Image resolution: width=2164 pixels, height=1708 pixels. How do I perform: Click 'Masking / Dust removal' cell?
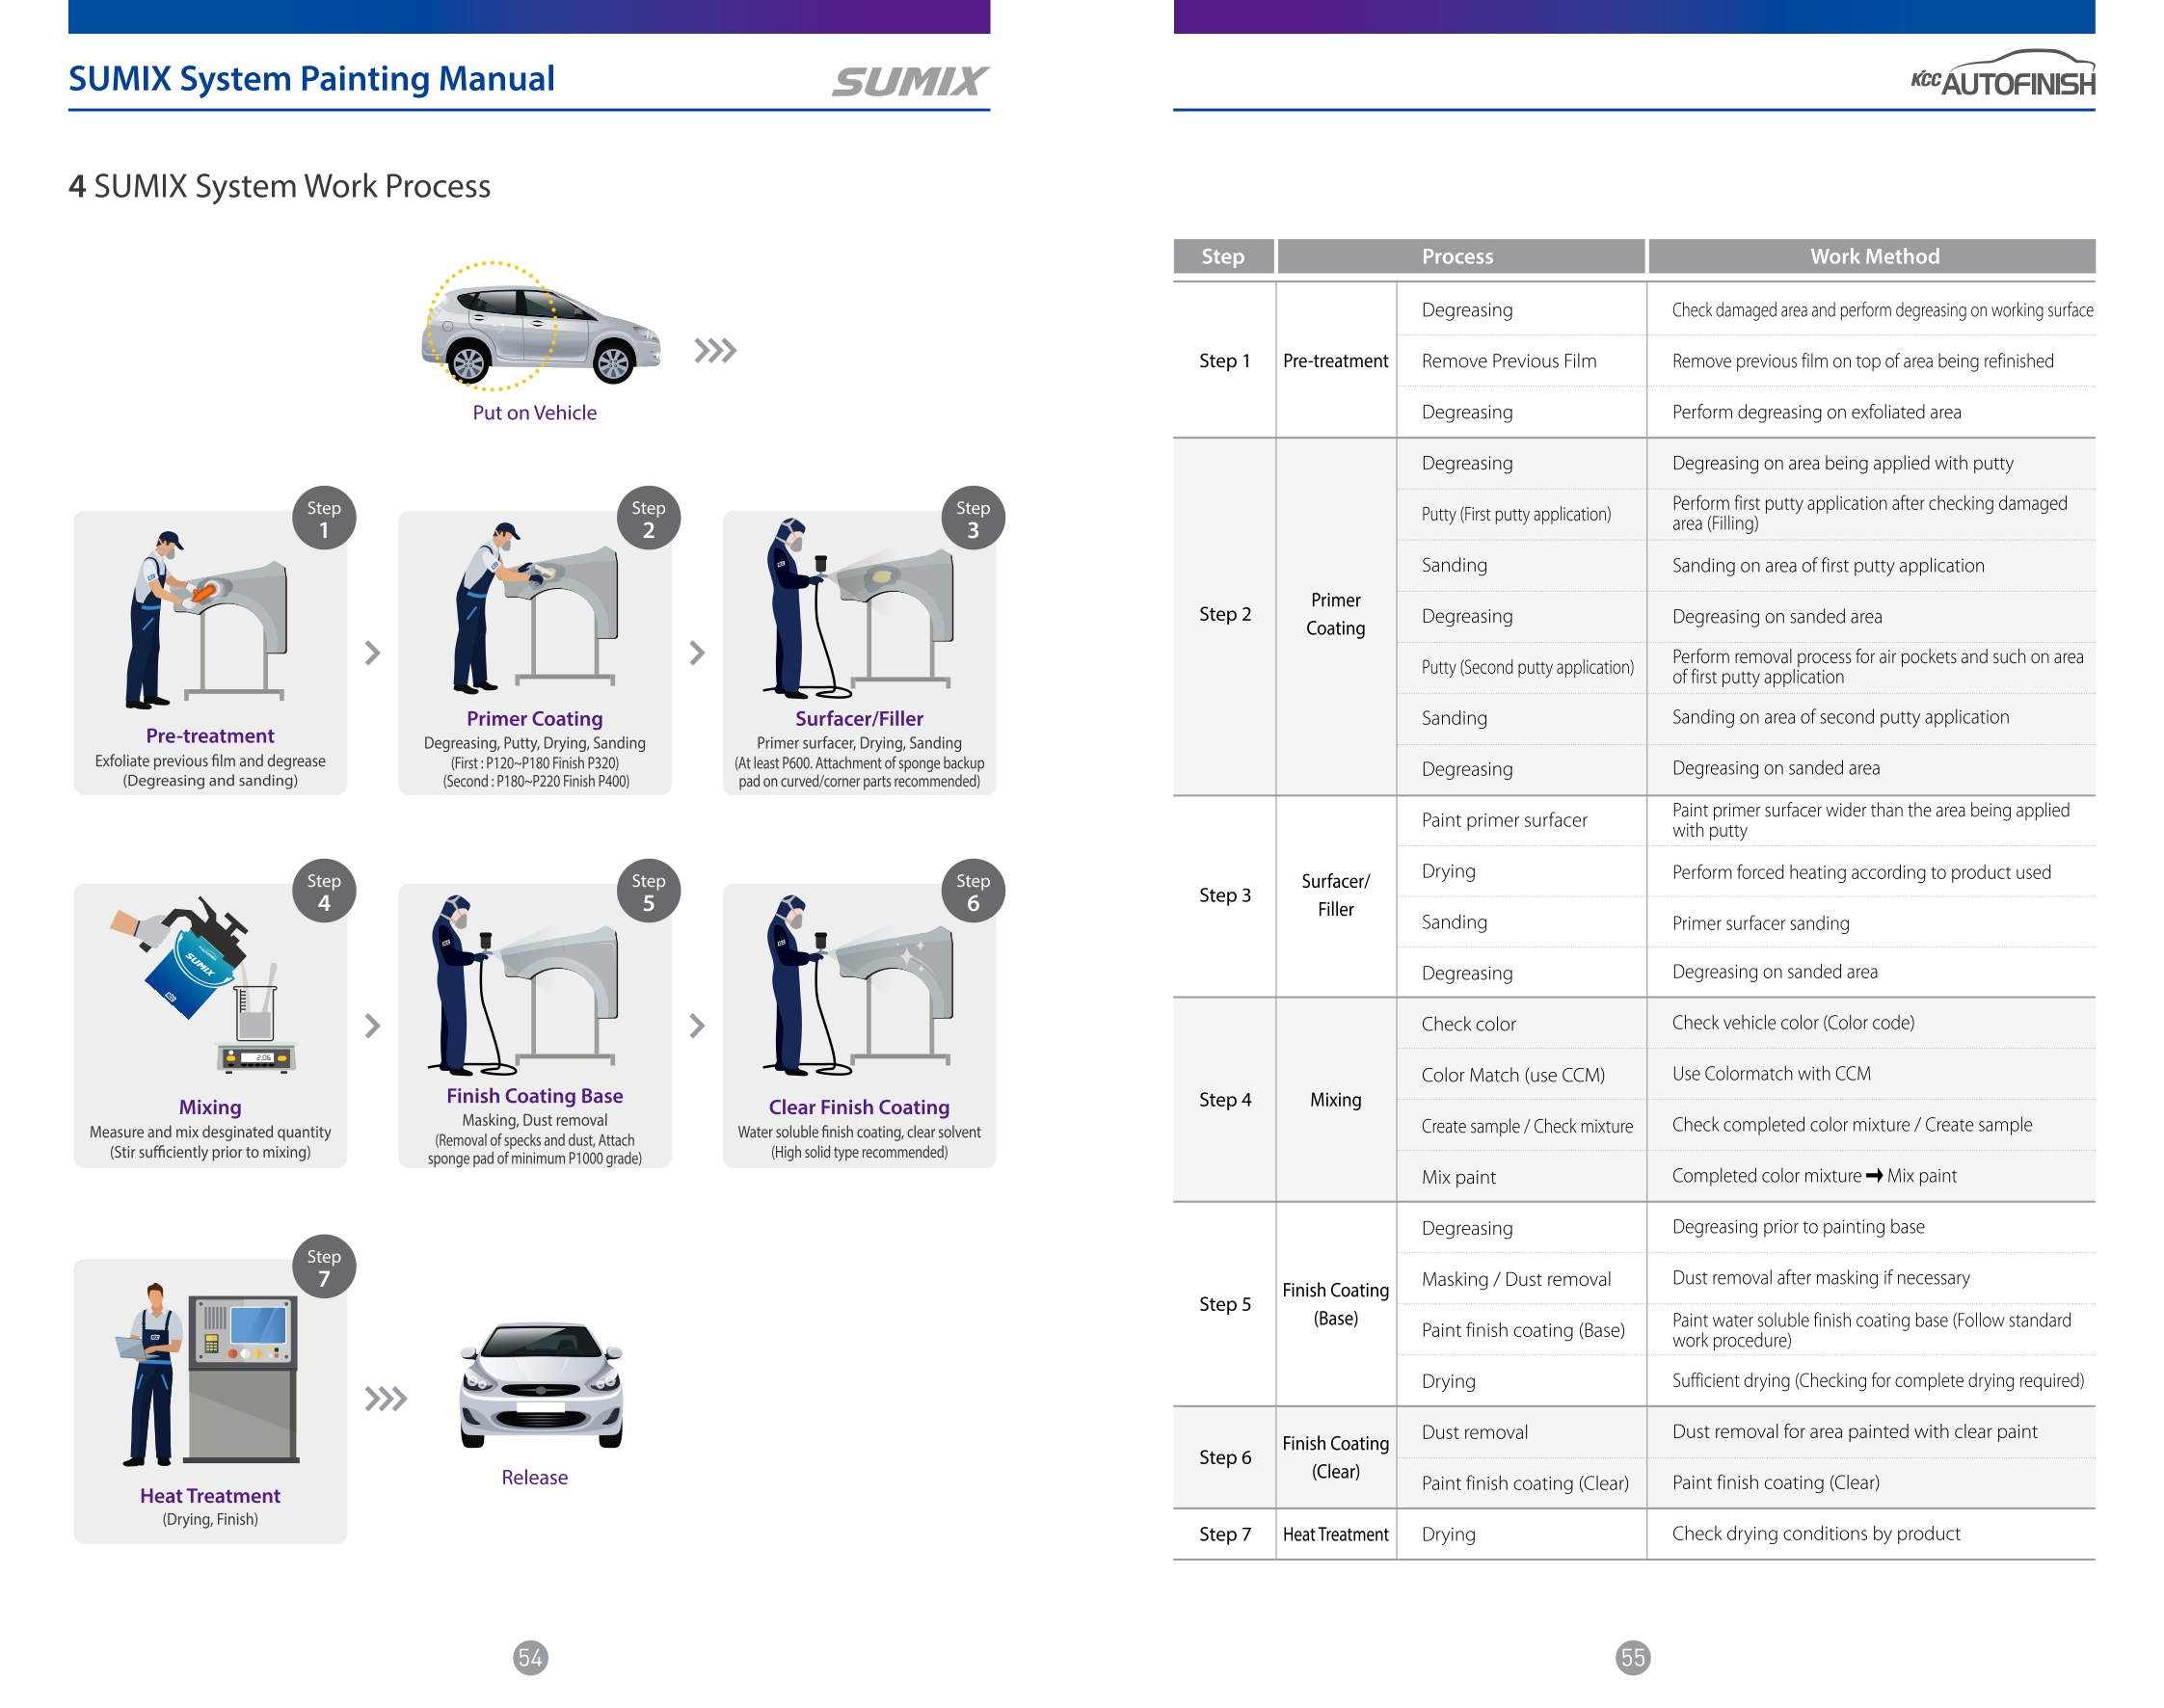coord(1522,1280)
